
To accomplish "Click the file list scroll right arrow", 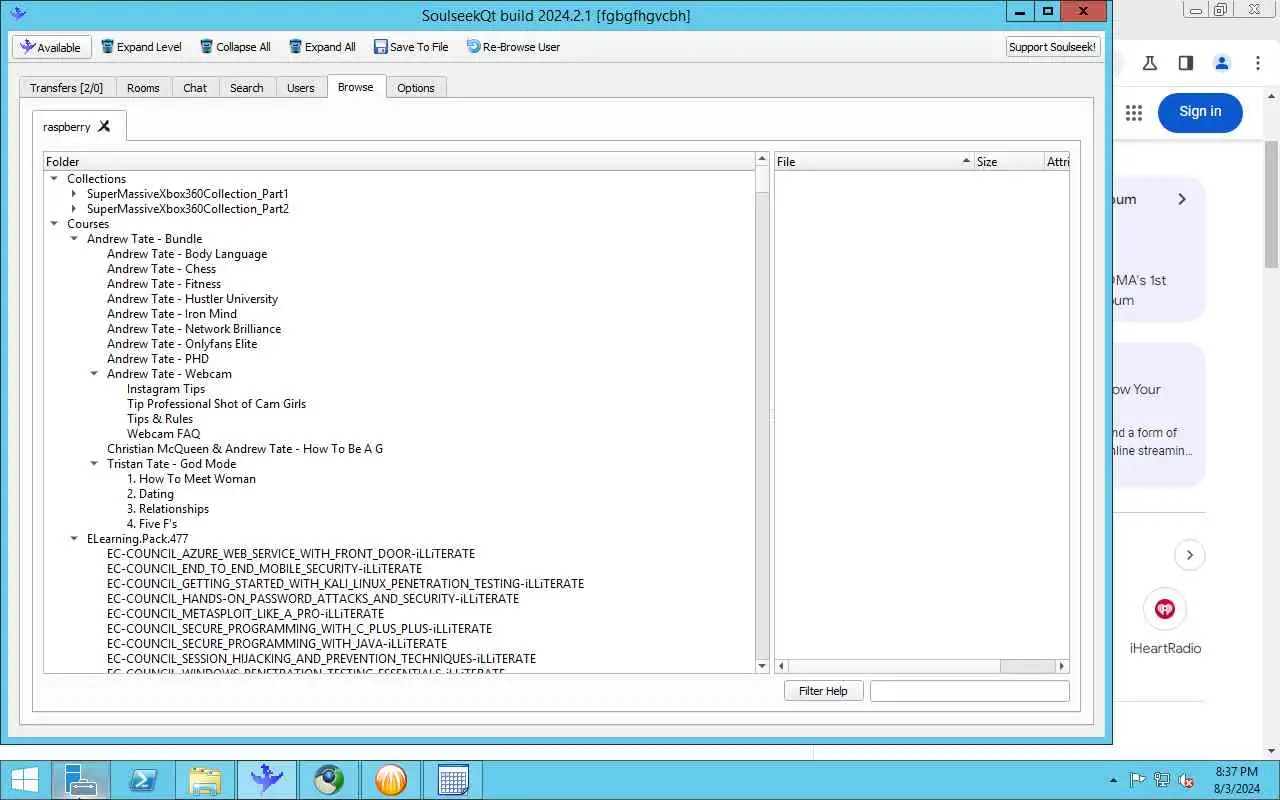I will pos(1062,666).
